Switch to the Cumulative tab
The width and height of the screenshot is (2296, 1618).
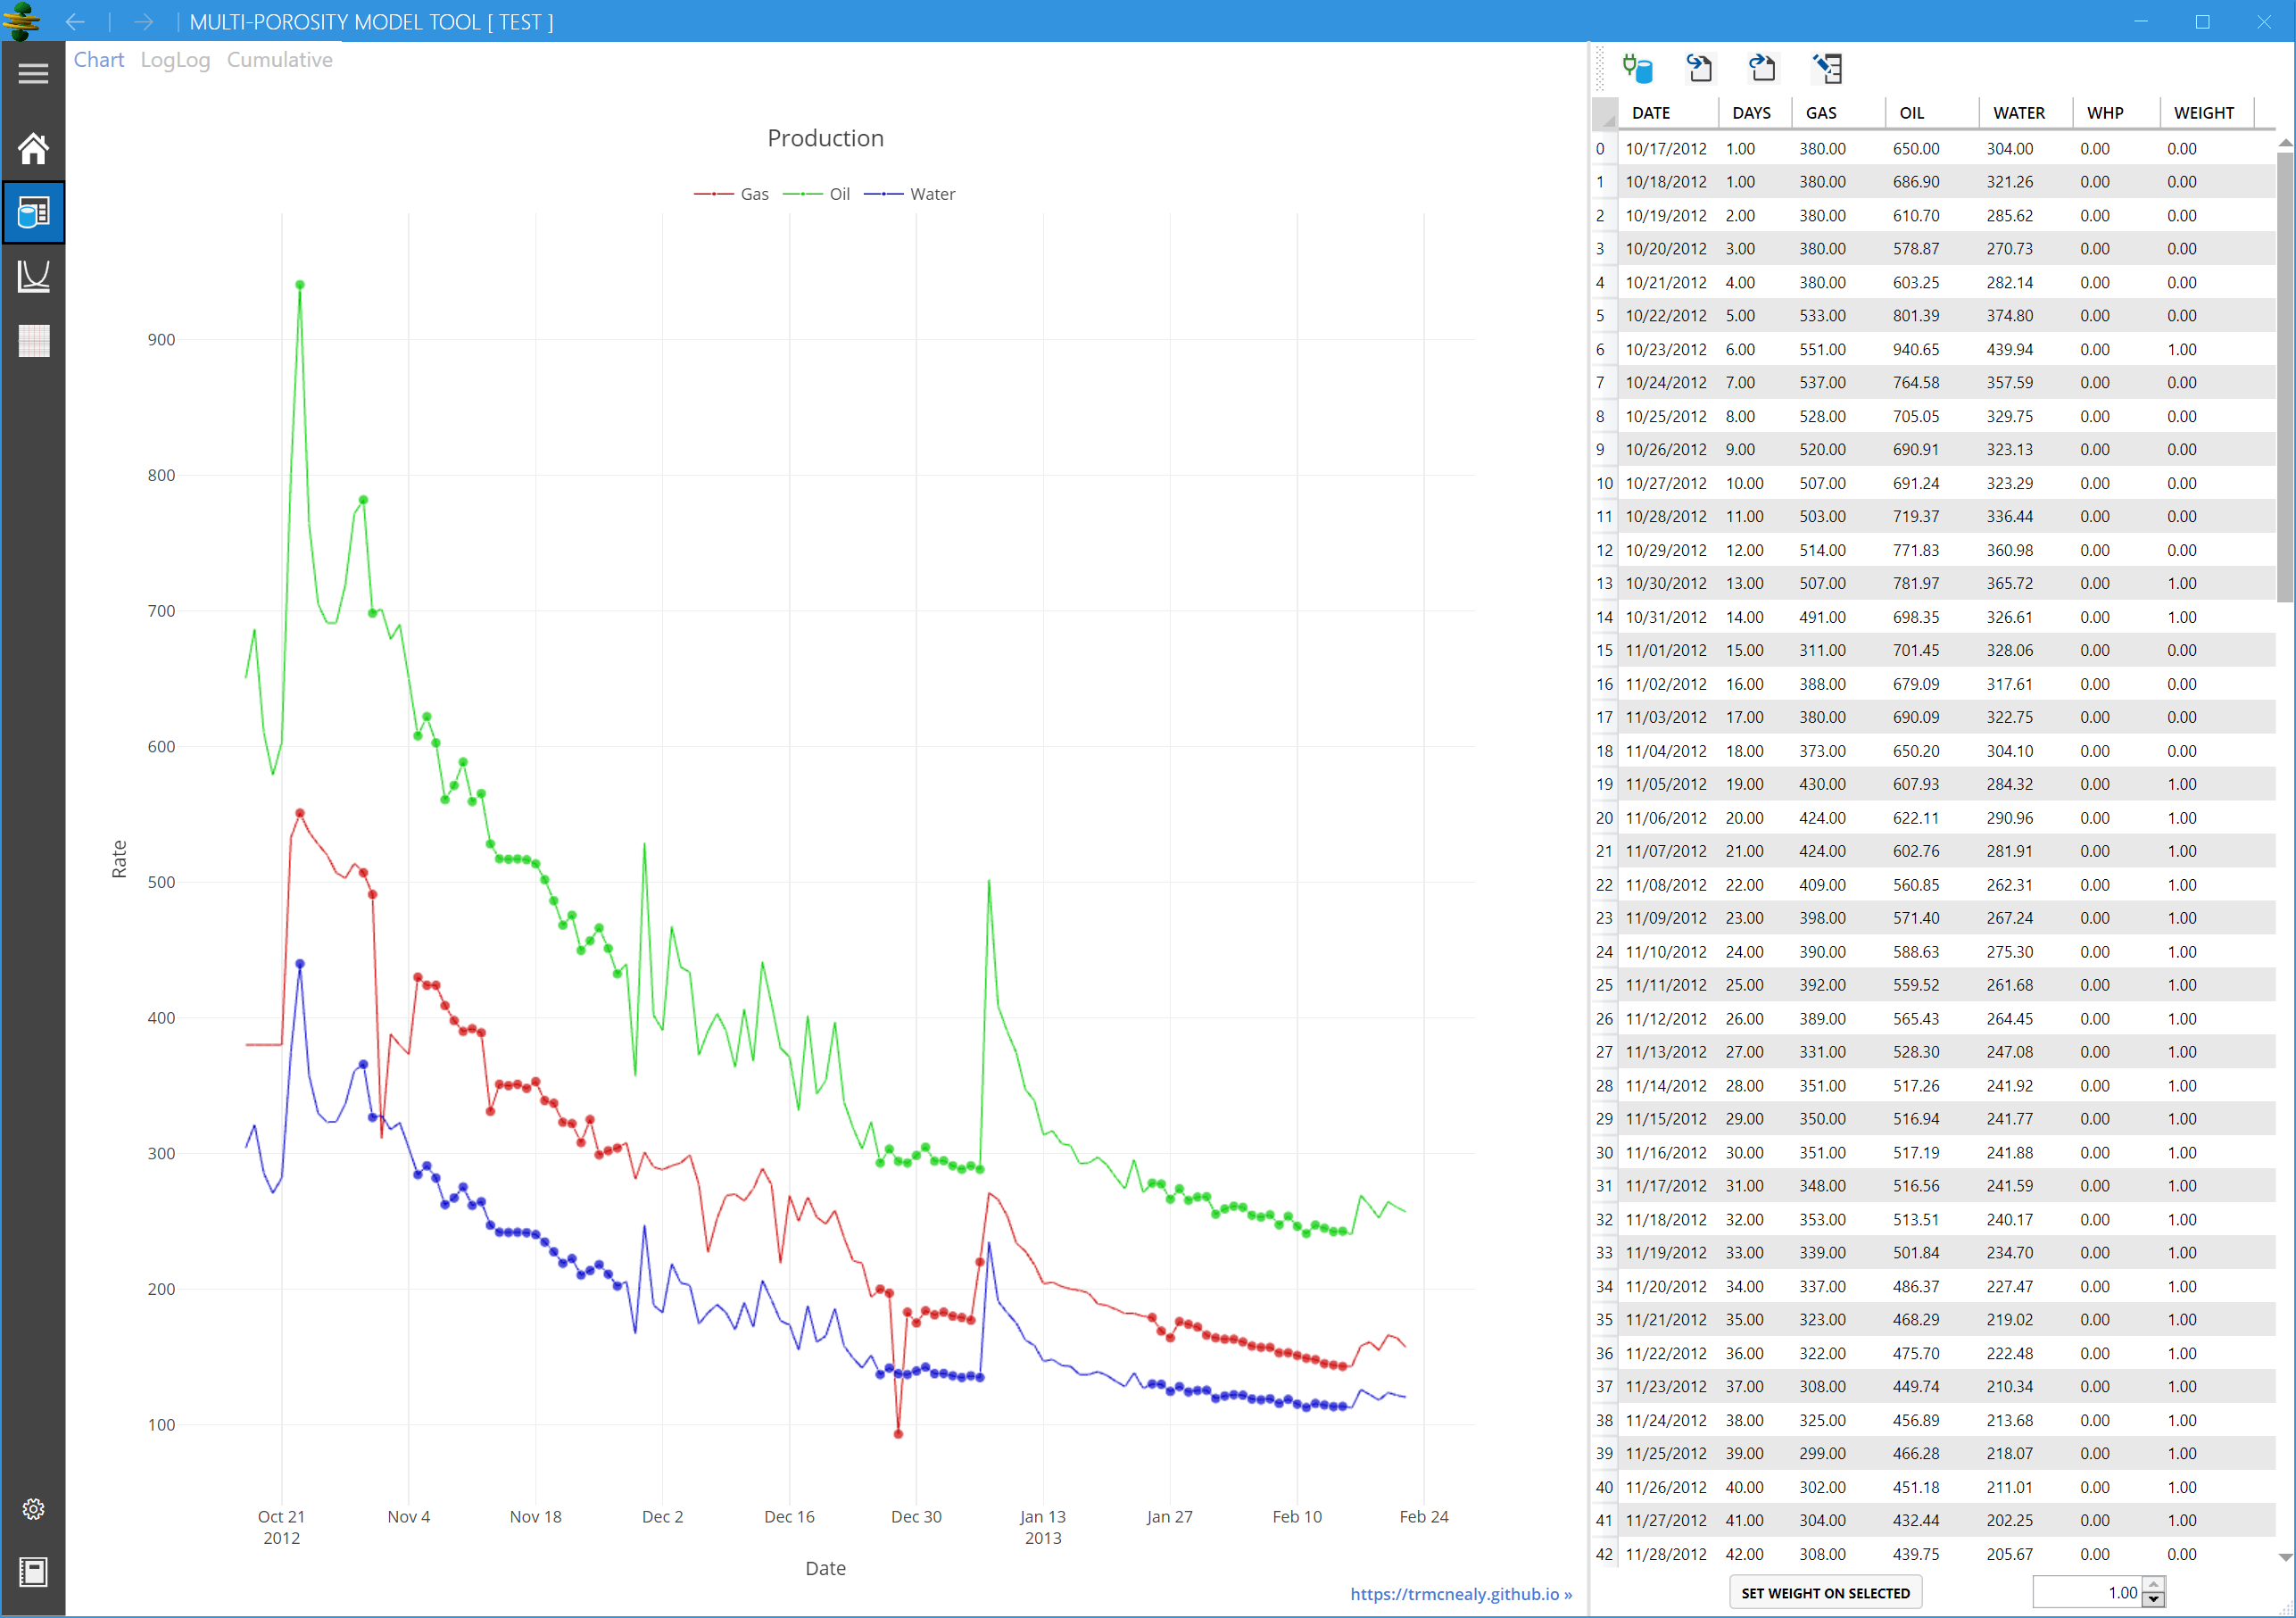(x=279, y=60)
